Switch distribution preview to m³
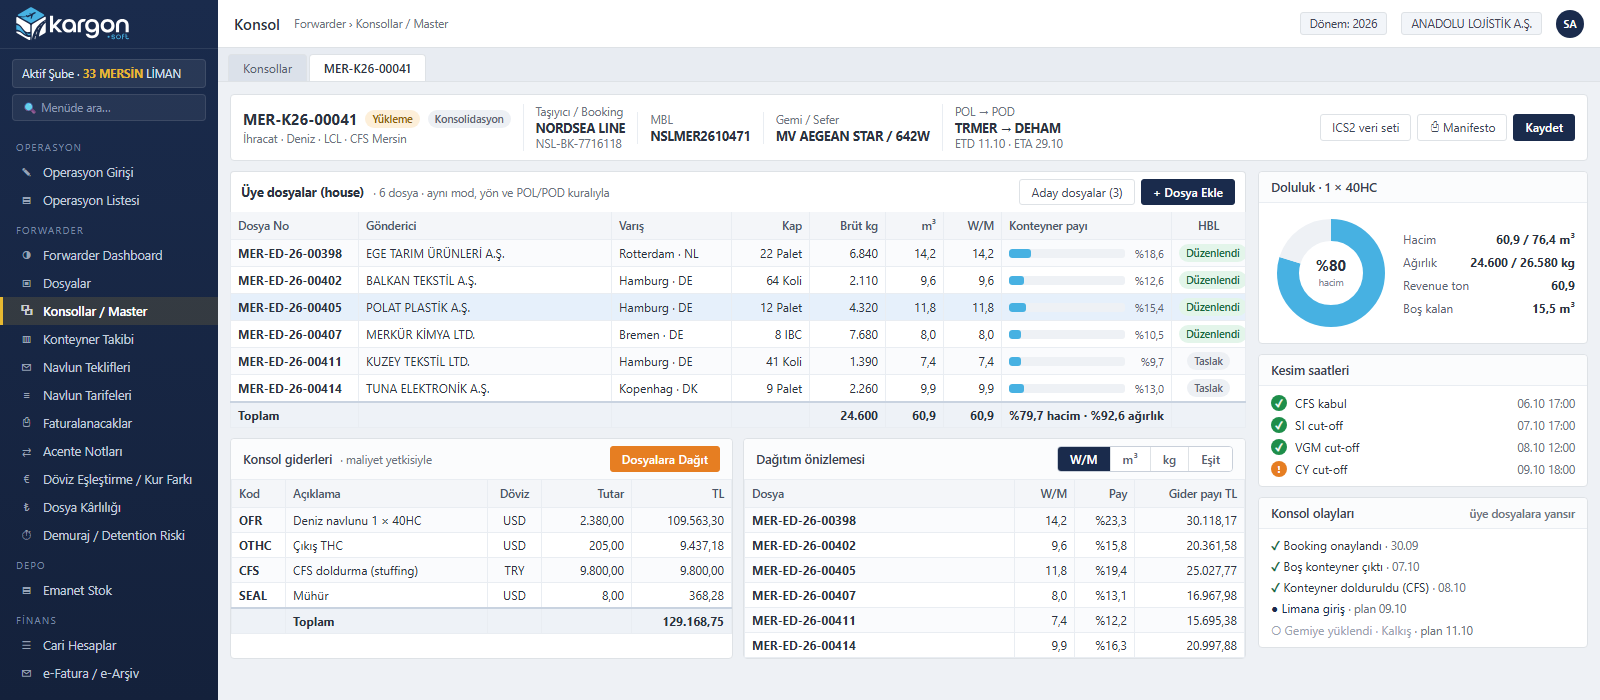Viewport: 1600px width, 700px height. coord(1130,459)
